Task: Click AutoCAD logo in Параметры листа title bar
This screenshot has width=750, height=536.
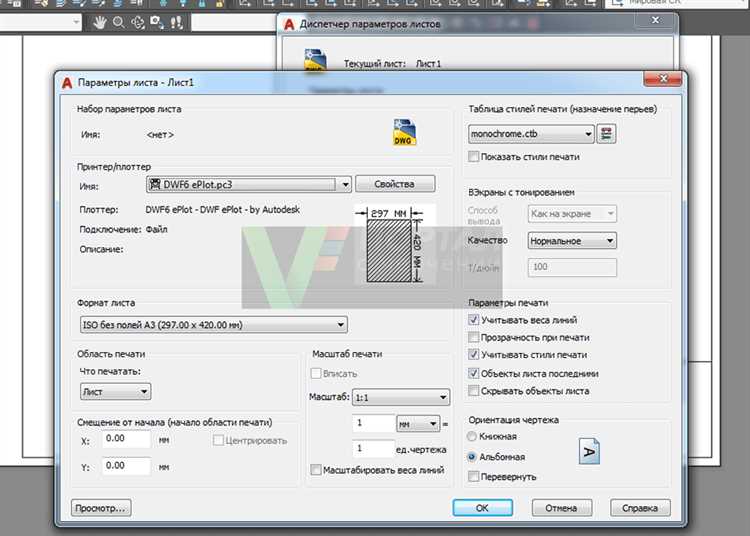Action: (67, 82)
